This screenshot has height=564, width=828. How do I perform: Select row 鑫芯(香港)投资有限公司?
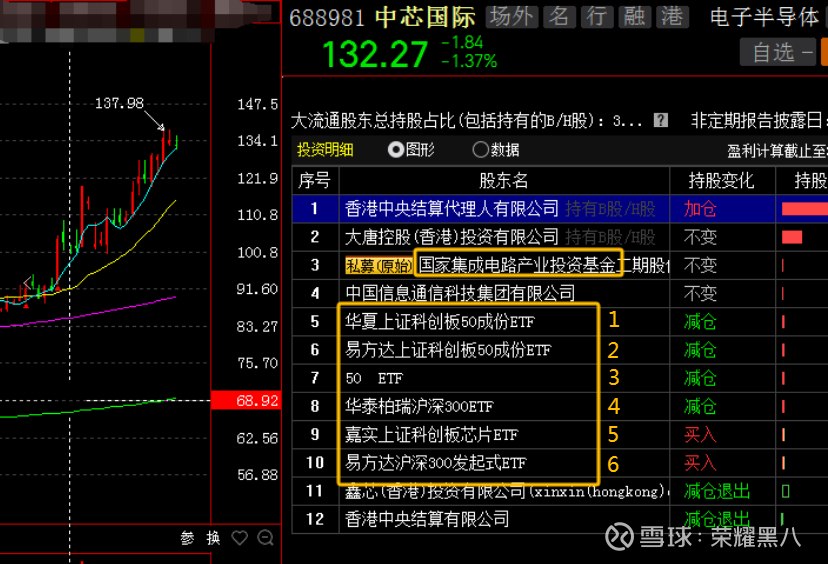(x=560, y=492)
